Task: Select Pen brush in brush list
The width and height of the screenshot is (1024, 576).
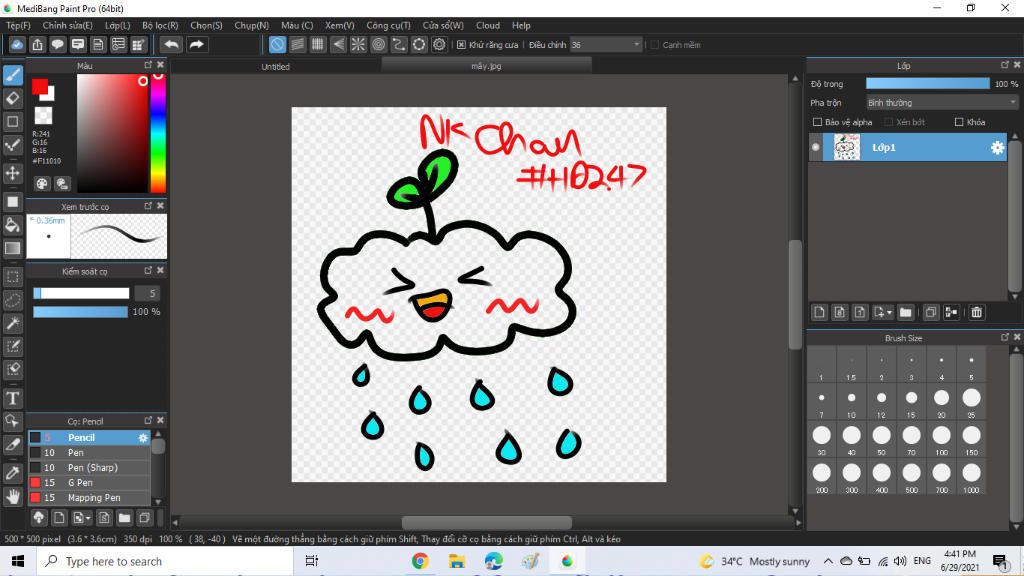Action: pos(89,453)
